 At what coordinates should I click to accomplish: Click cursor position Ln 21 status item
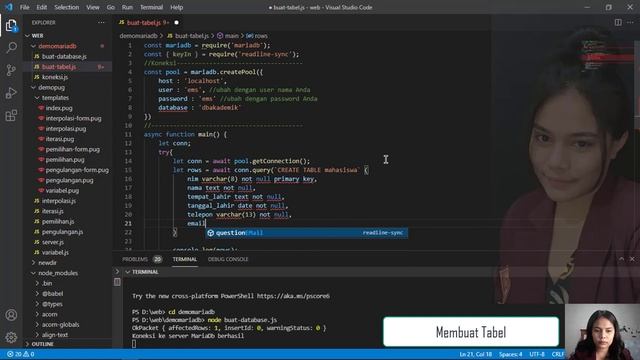pos(476,354)
